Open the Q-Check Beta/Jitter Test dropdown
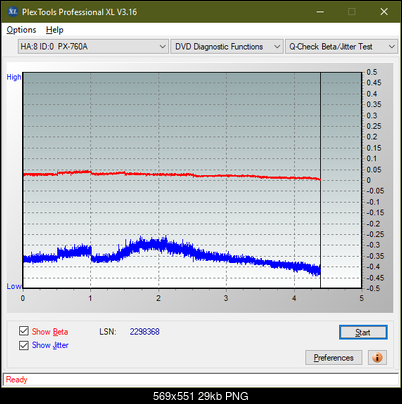Viewport: 402px width, 404px height. (341, 47)
